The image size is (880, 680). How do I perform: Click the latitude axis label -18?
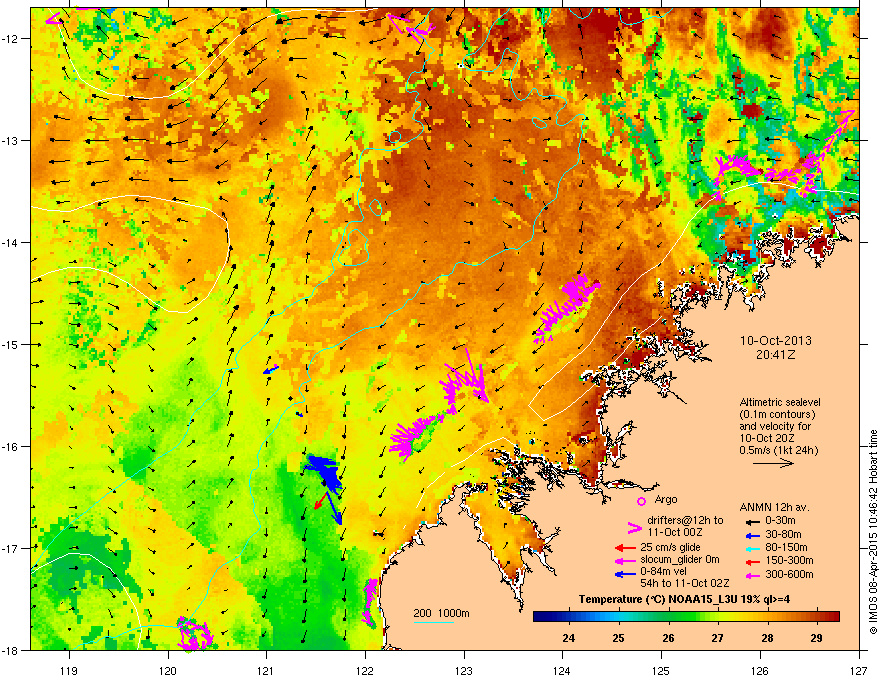tap(11, 650)
